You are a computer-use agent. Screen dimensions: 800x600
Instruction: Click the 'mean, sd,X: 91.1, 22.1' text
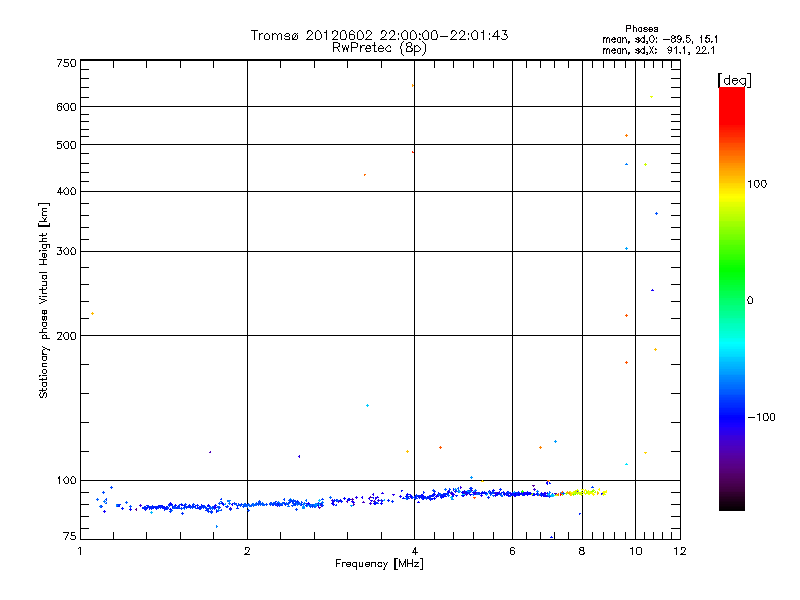coord(658,50)
